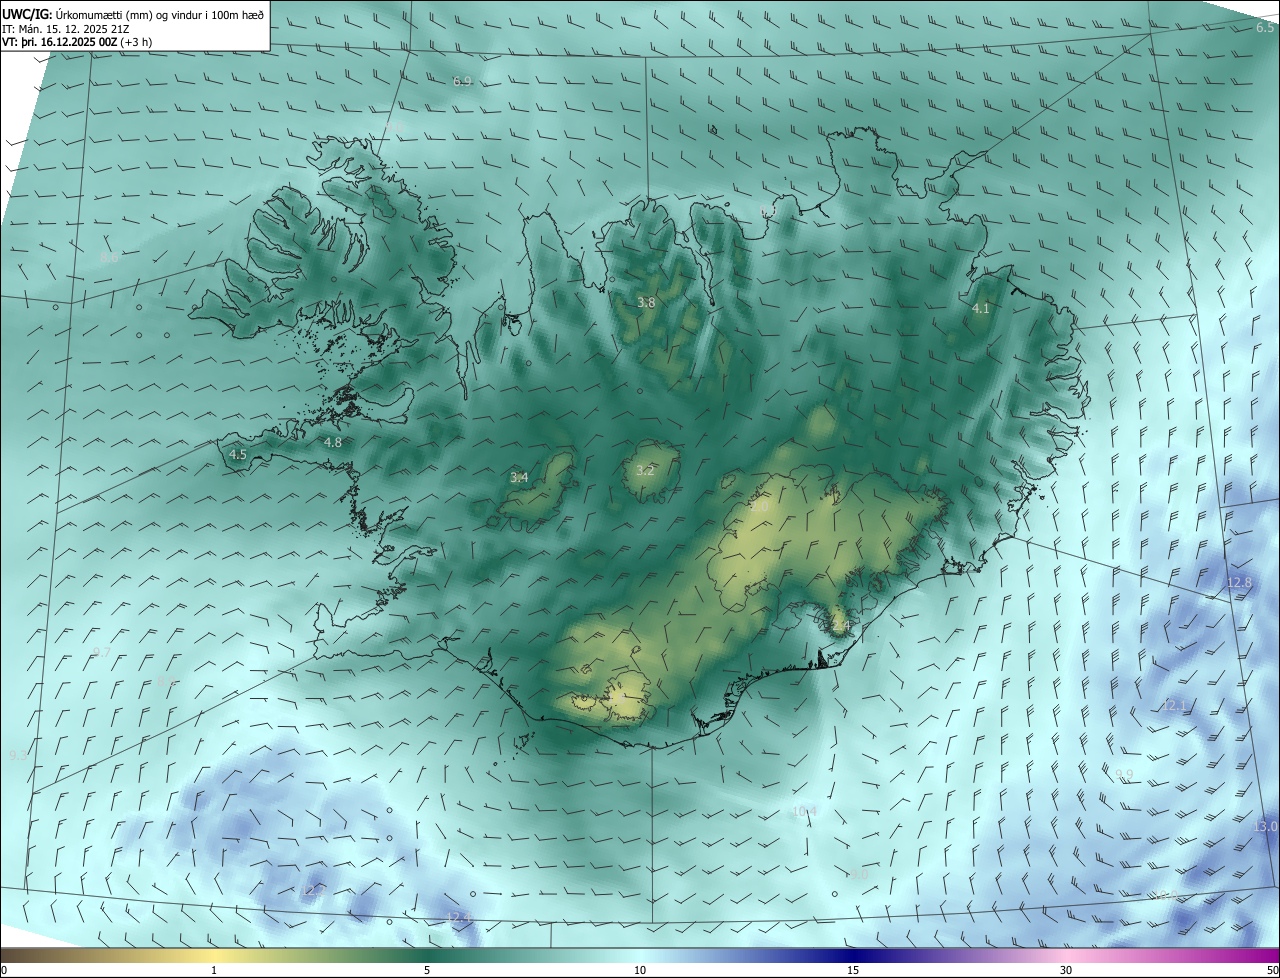Screen dimensions: 1280x978
Task: Click the 6.5 value in the top-right corner
Action: [x=1265, y=28]
